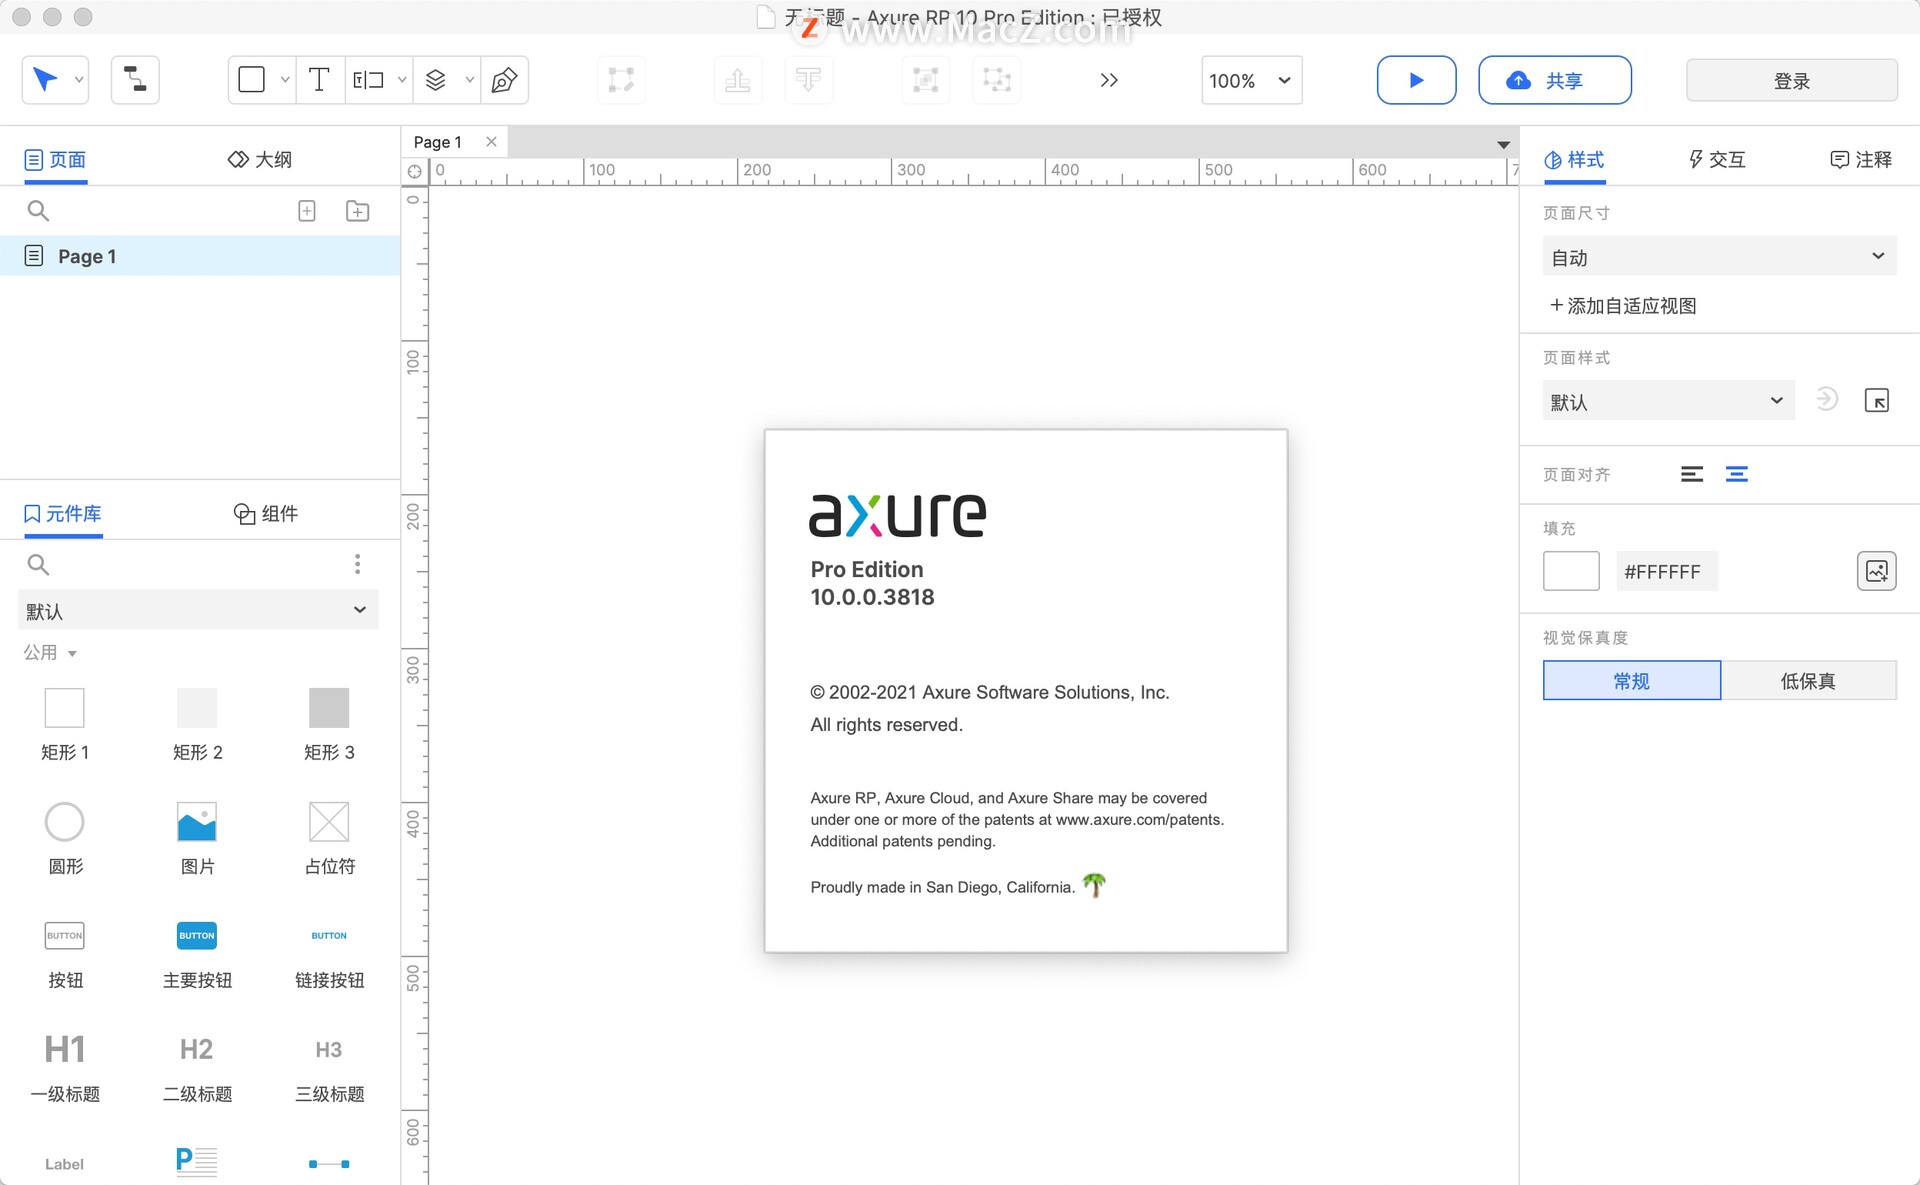Click 添加自适应视图 add adaptive view
The width and height of the screenshot is (1920, 1185).
1623,305
